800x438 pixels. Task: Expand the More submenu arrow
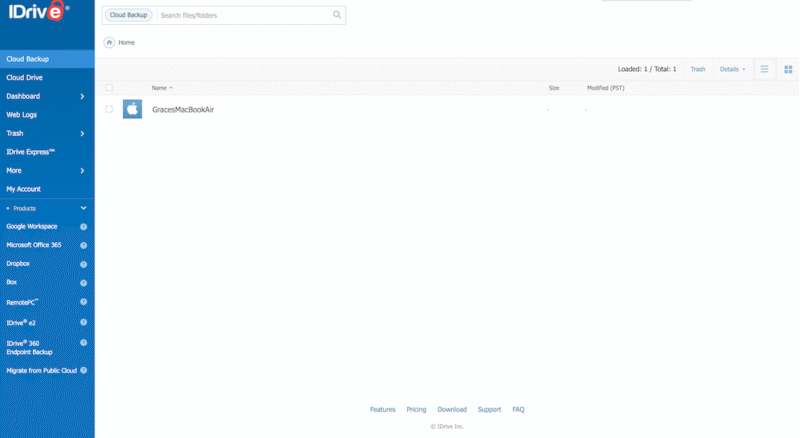point(82,171)
